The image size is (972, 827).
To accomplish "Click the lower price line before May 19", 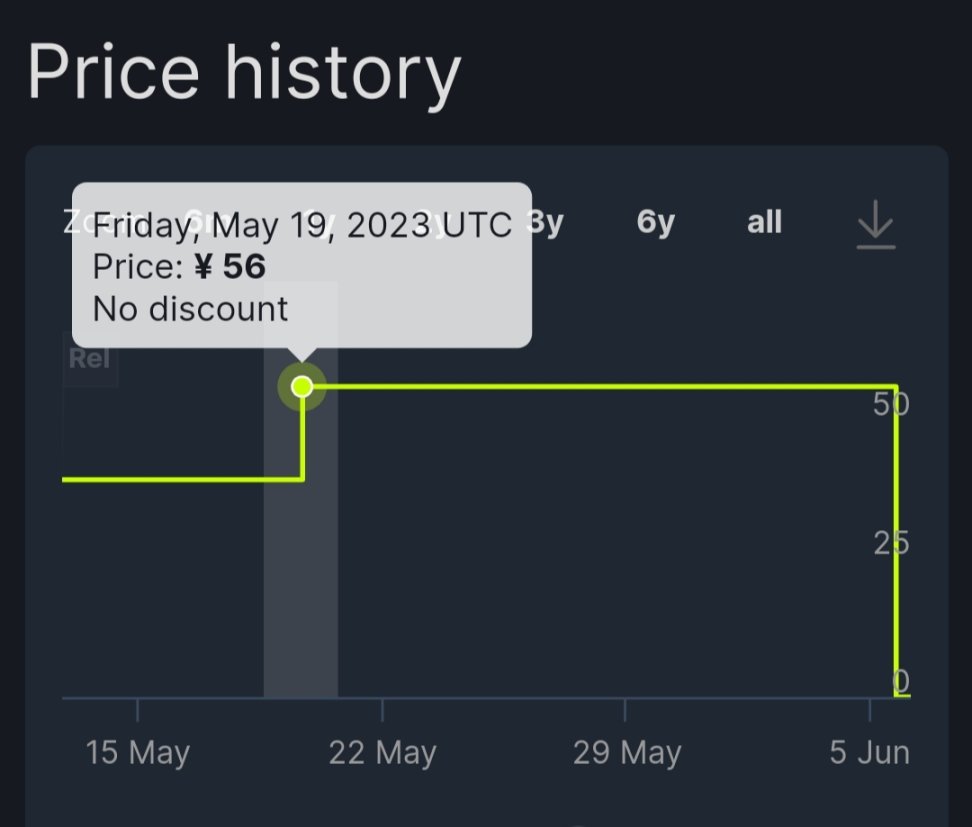I will [x=182, y=479].
